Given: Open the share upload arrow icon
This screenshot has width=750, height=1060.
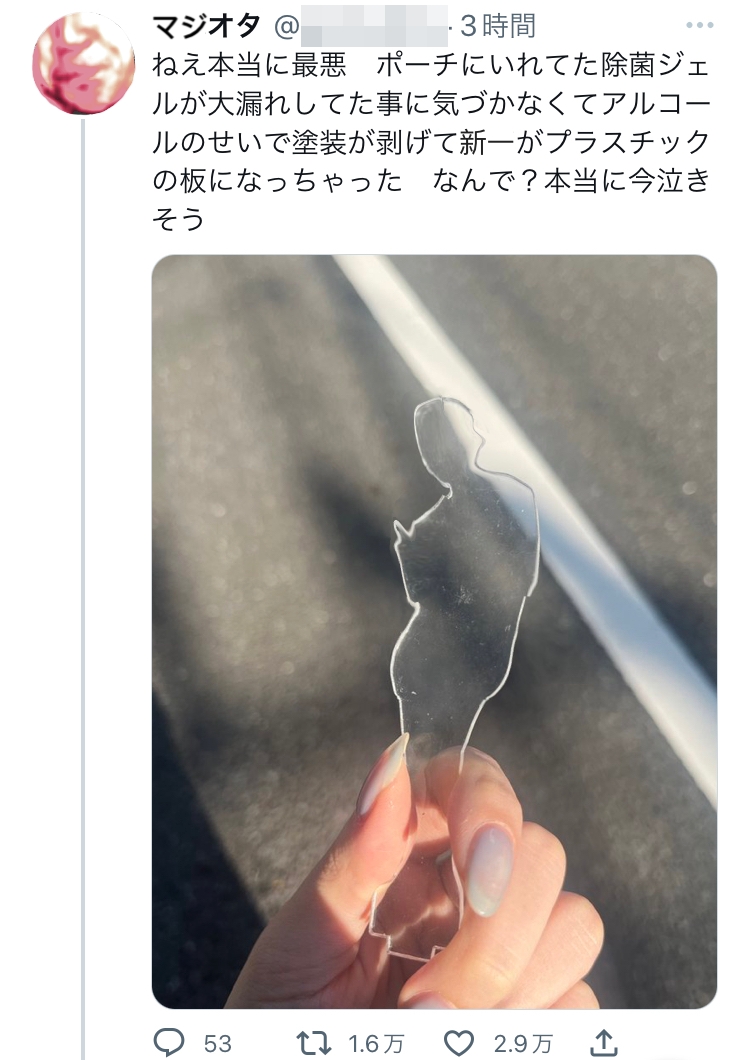Looking at the screenshot, I should (x=604, y=1042).
